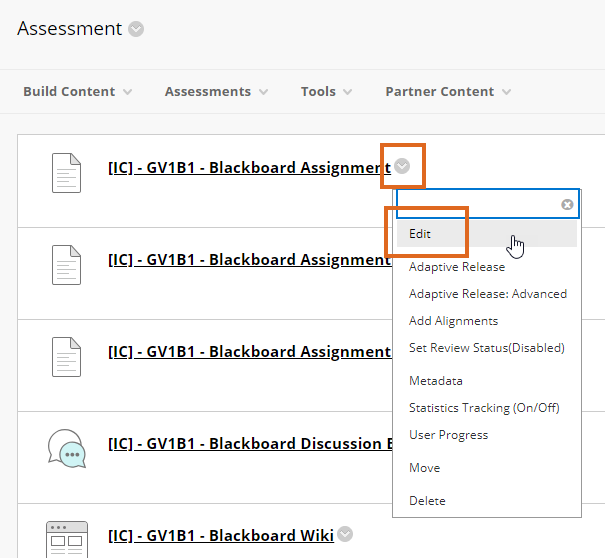Open the Assessment page title options chevron
605x558 pixels.
[136, 29]
